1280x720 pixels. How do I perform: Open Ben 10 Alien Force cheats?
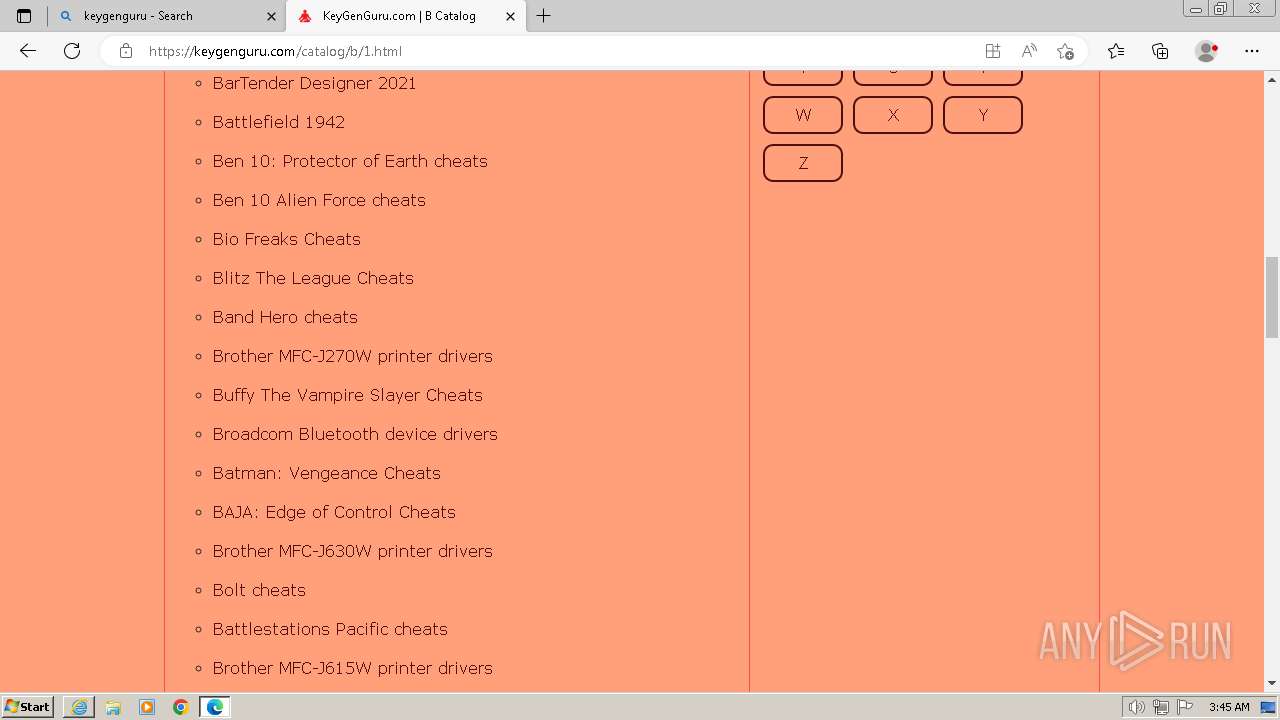point(319,200)
